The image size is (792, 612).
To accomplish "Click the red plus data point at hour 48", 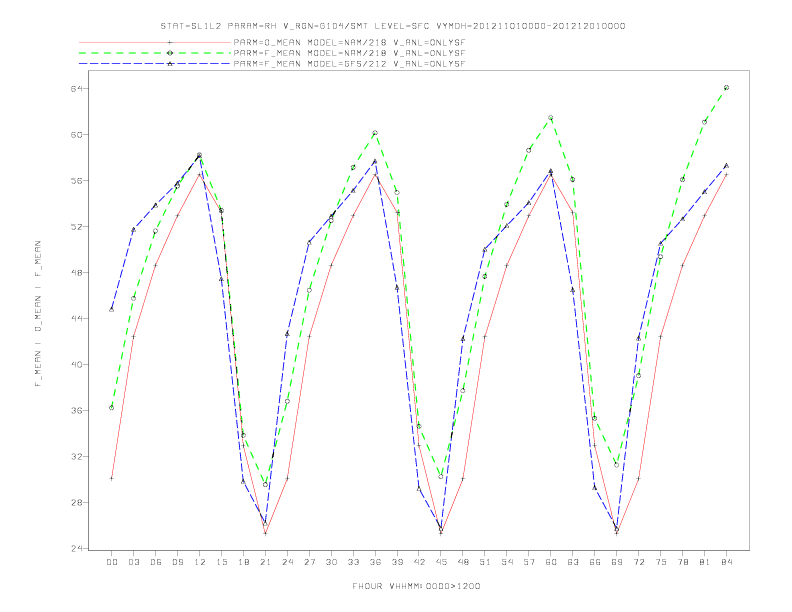I will click(x=463, y=479).
